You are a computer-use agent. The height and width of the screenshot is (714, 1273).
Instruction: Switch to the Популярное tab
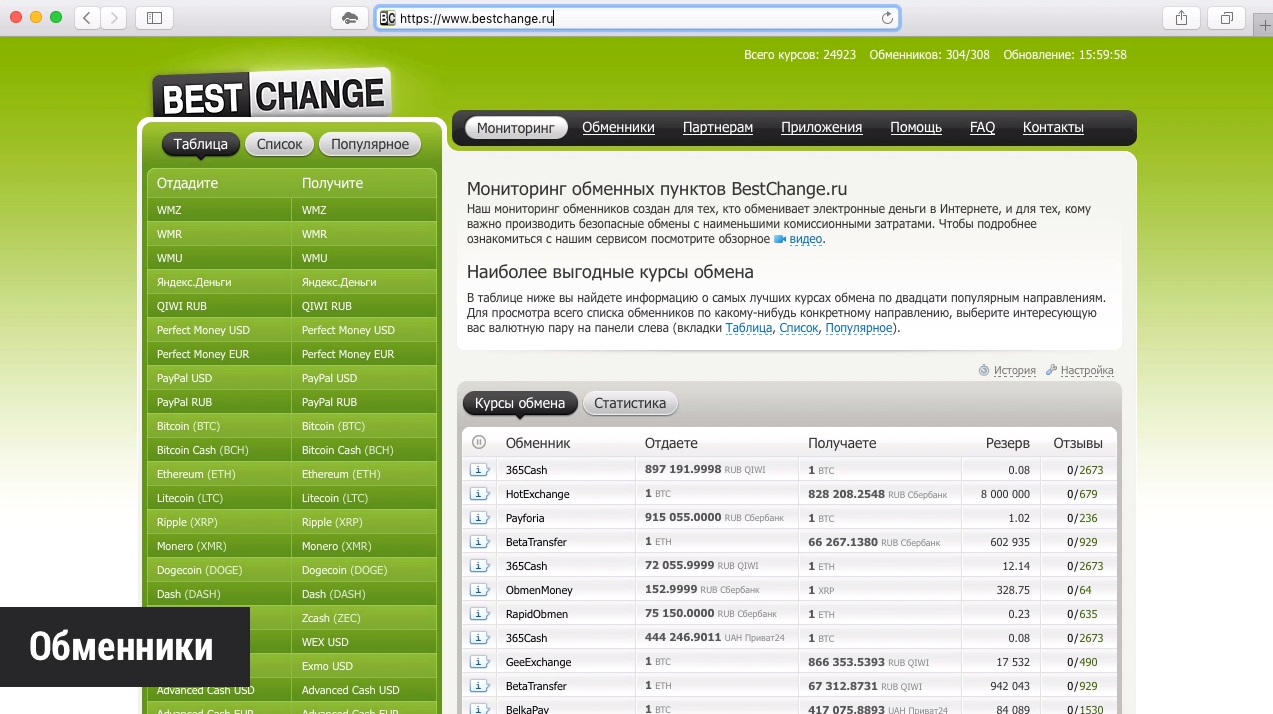point(370,144)
